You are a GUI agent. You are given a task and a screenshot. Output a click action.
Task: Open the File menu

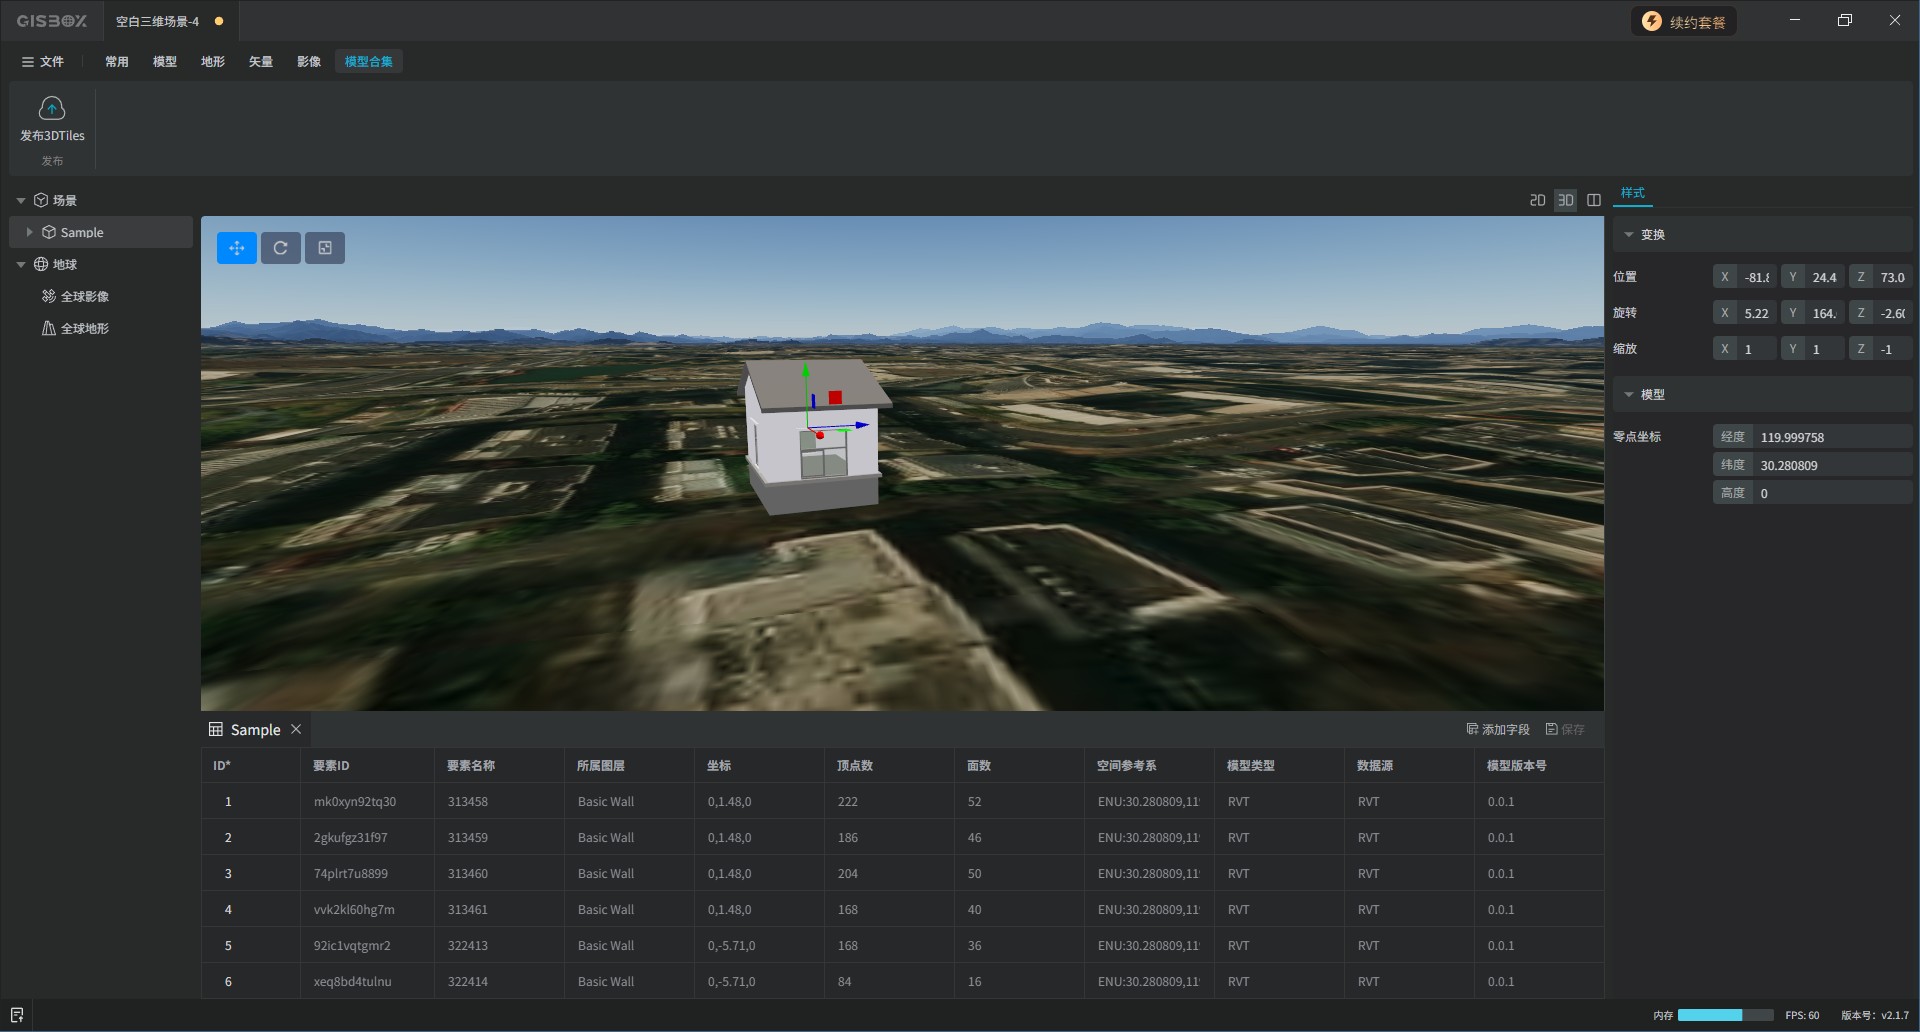pyautogui.click(x=43, y=61)
